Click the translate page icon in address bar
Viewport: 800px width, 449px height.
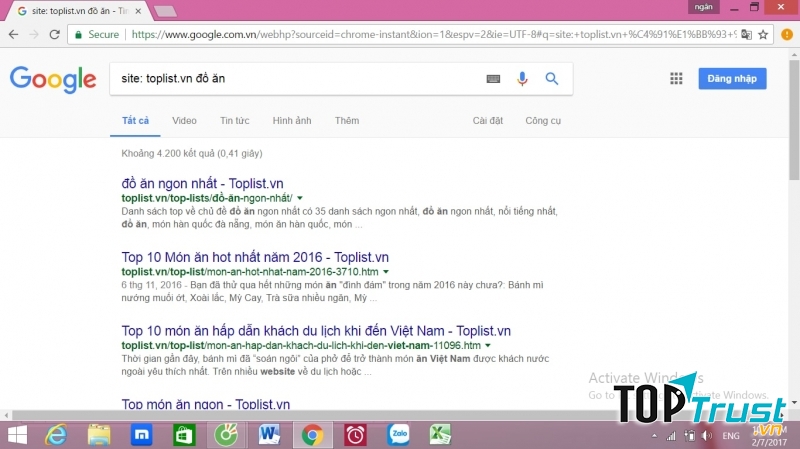click(x=745, y=33)
